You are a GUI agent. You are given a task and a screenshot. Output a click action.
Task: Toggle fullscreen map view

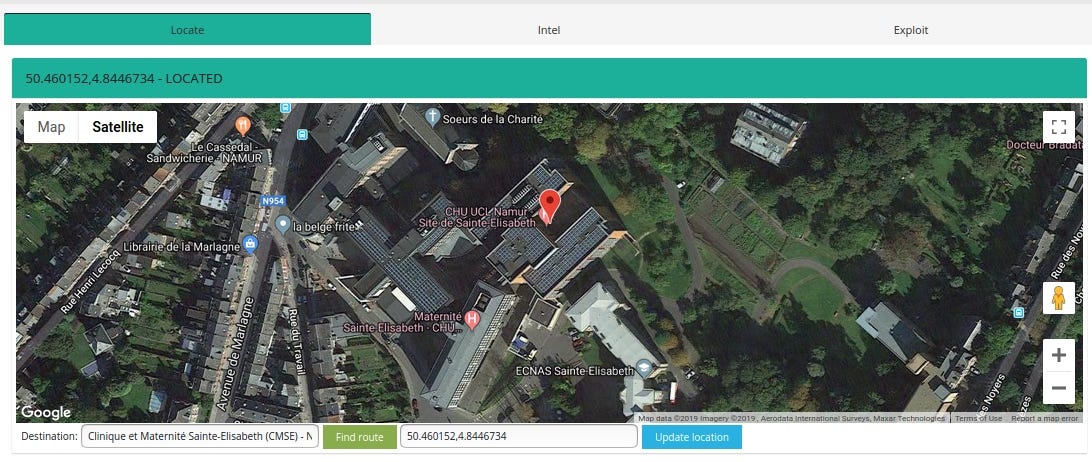1059,127
